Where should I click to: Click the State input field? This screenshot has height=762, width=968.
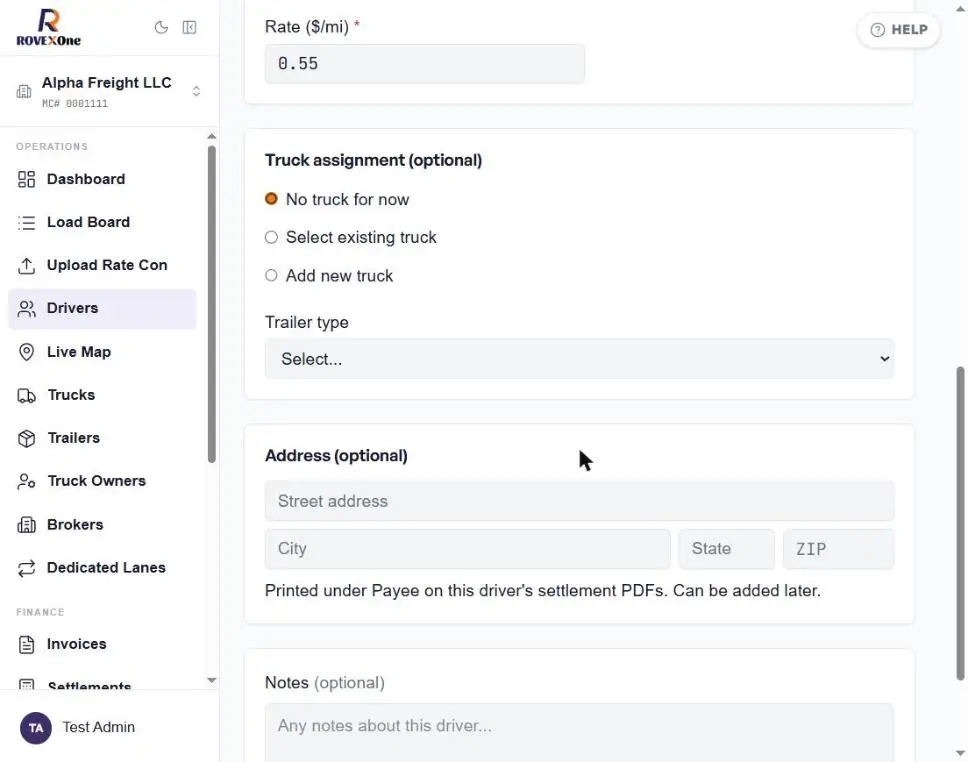(x=726, y=548)
